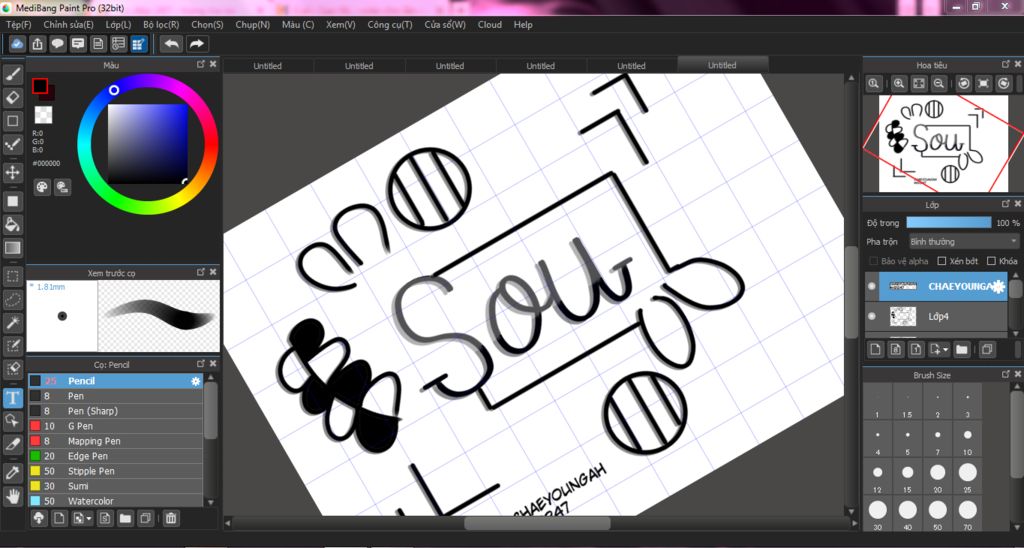The height and width of the screenshot is (548, 1024).
Task: Select the Lasso selection tool
Action: pos(12,300)
